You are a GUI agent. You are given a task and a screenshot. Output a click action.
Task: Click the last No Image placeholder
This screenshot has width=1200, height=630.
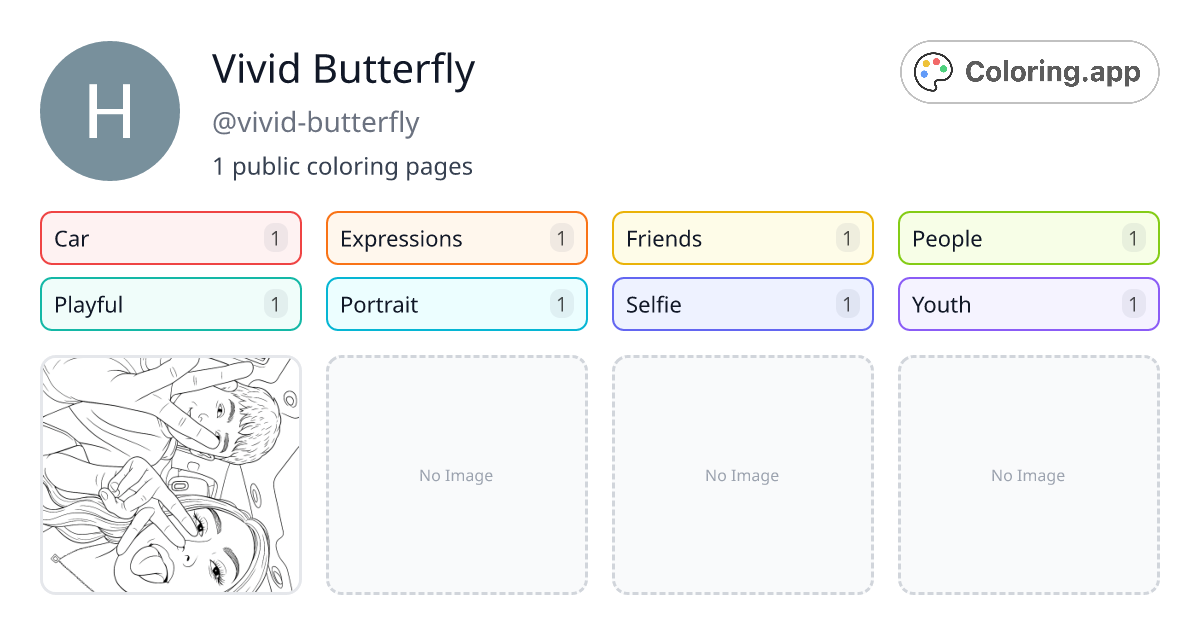1028,475
